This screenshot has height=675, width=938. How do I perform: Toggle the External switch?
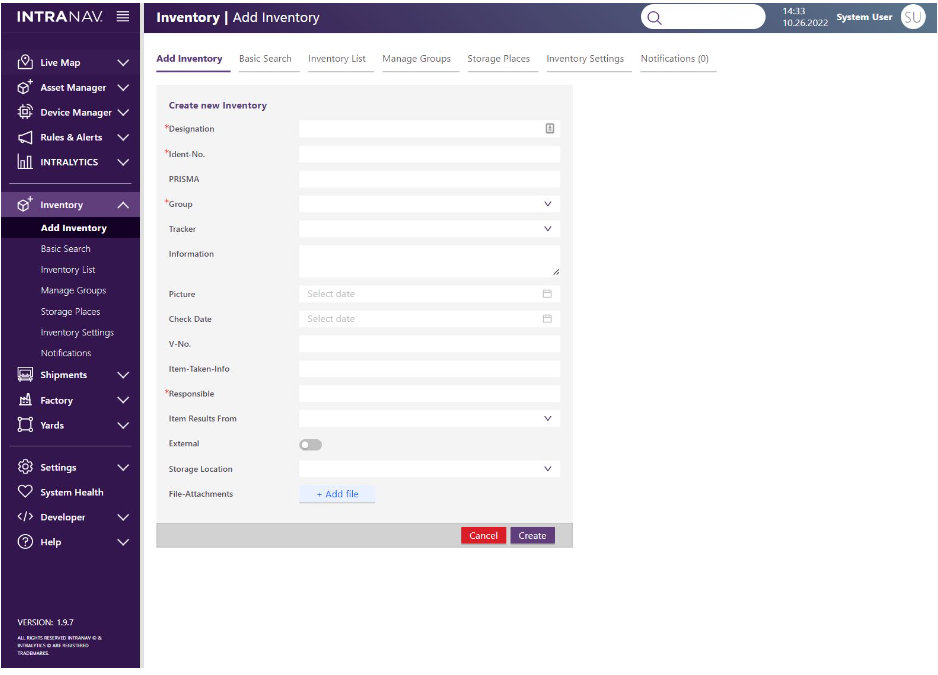(x=310, y=445)
